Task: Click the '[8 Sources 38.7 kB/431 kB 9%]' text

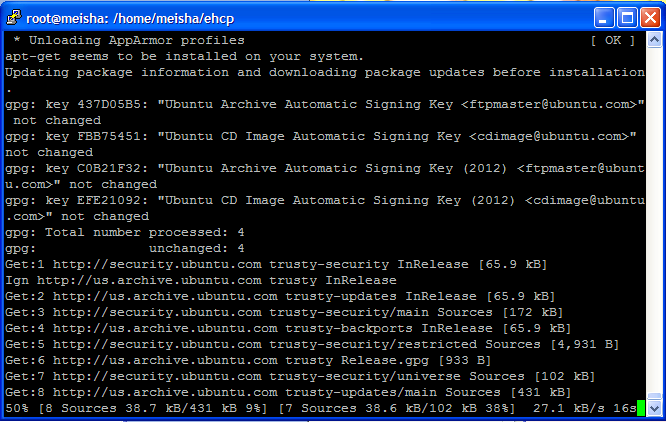Action: pyautogui.click(x=153, y=408)
